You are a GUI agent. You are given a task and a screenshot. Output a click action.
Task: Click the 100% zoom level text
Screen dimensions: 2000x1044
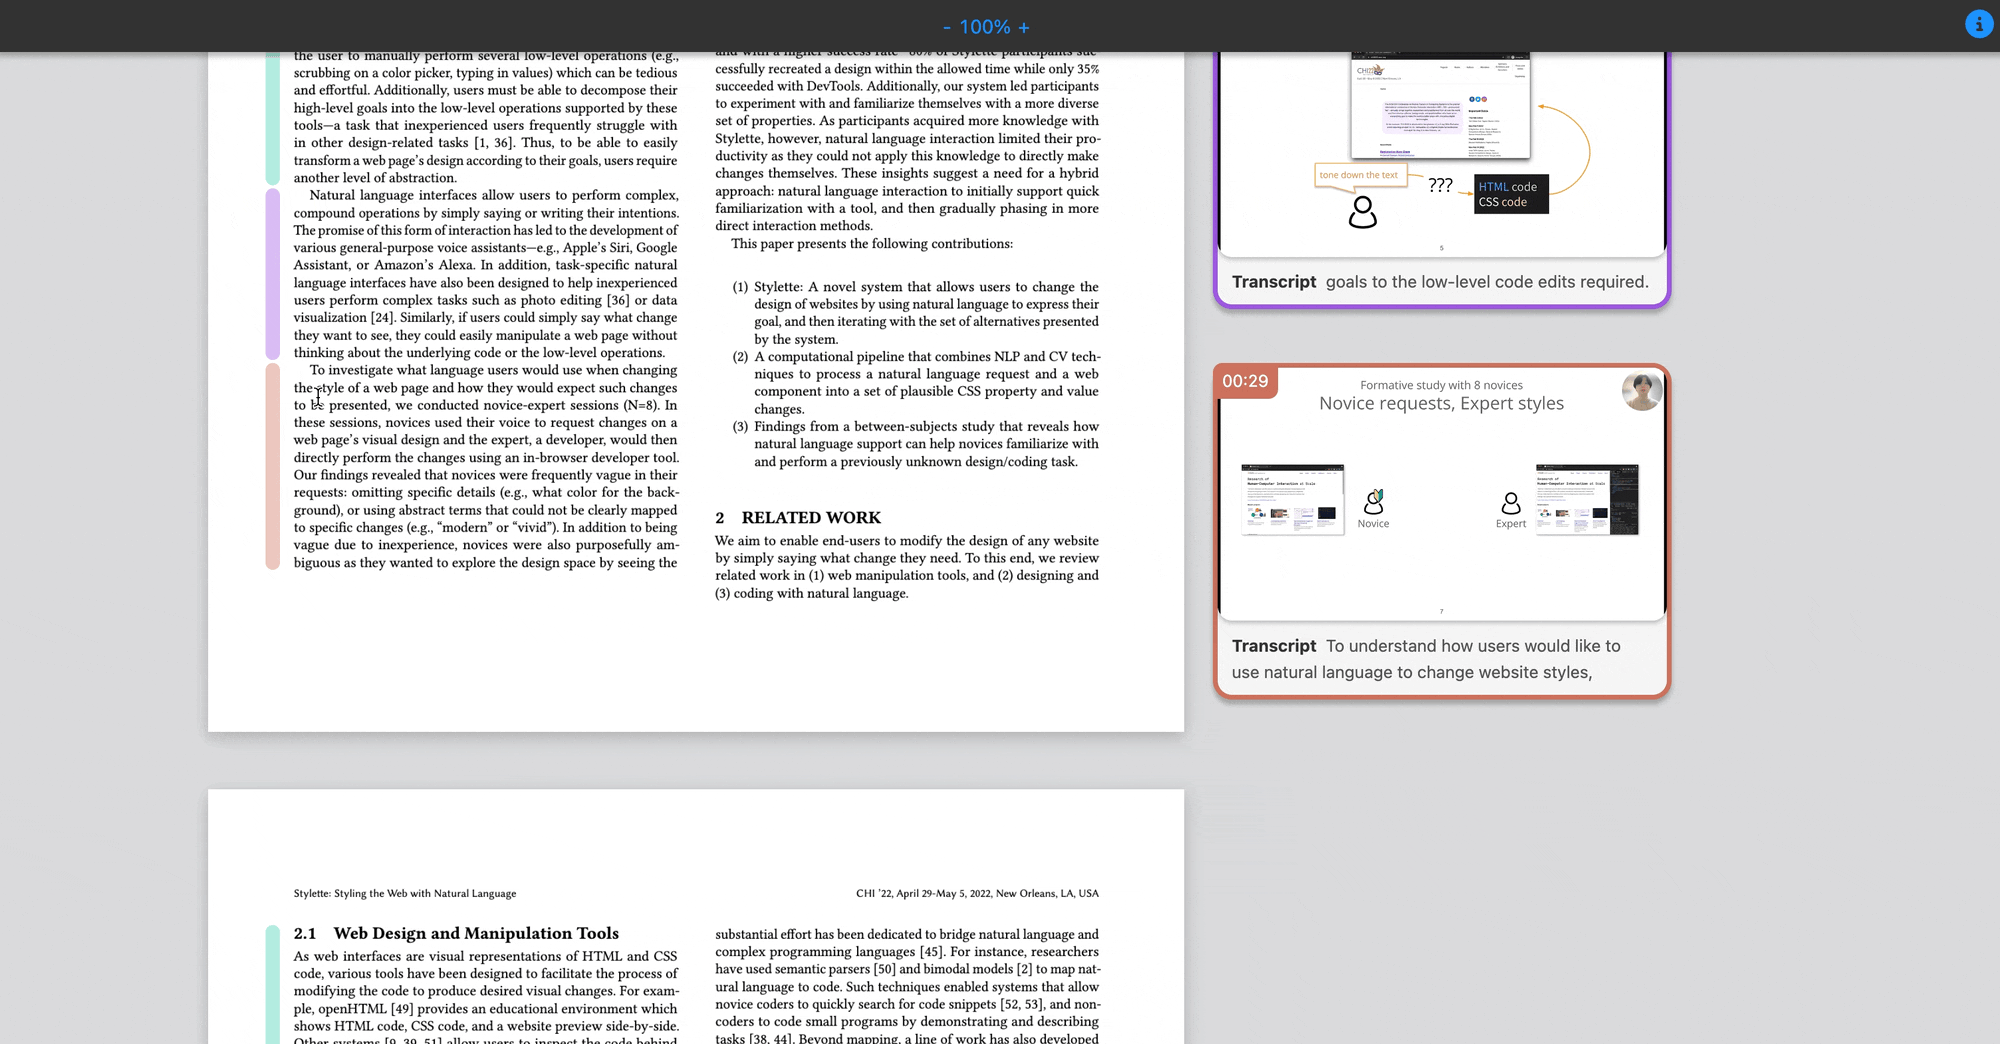(x=985, y=27)
